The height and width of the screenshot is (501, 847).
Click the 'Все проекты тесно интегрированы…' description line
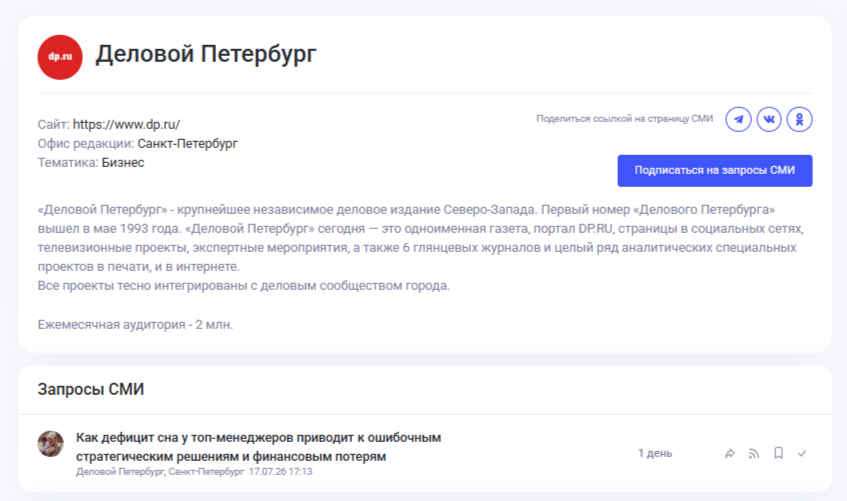[x=244, y=286]
